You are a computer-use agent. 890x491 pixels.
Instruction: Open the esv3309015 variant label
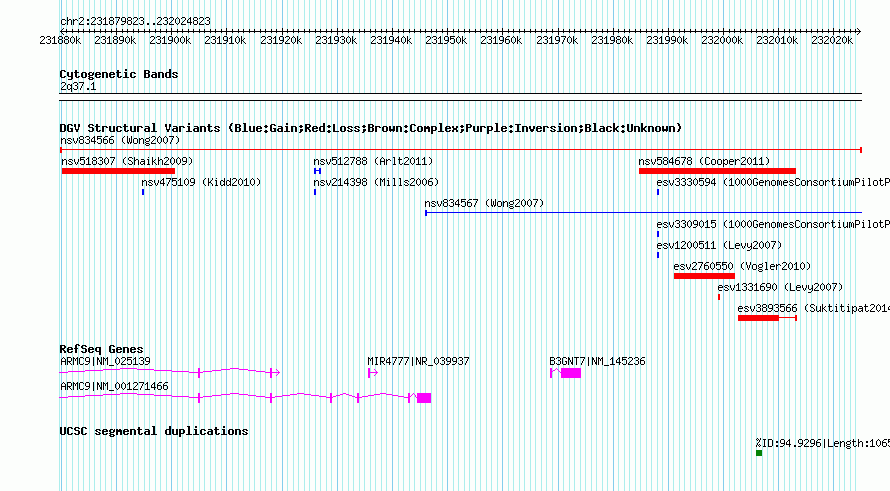click(773, 224)
